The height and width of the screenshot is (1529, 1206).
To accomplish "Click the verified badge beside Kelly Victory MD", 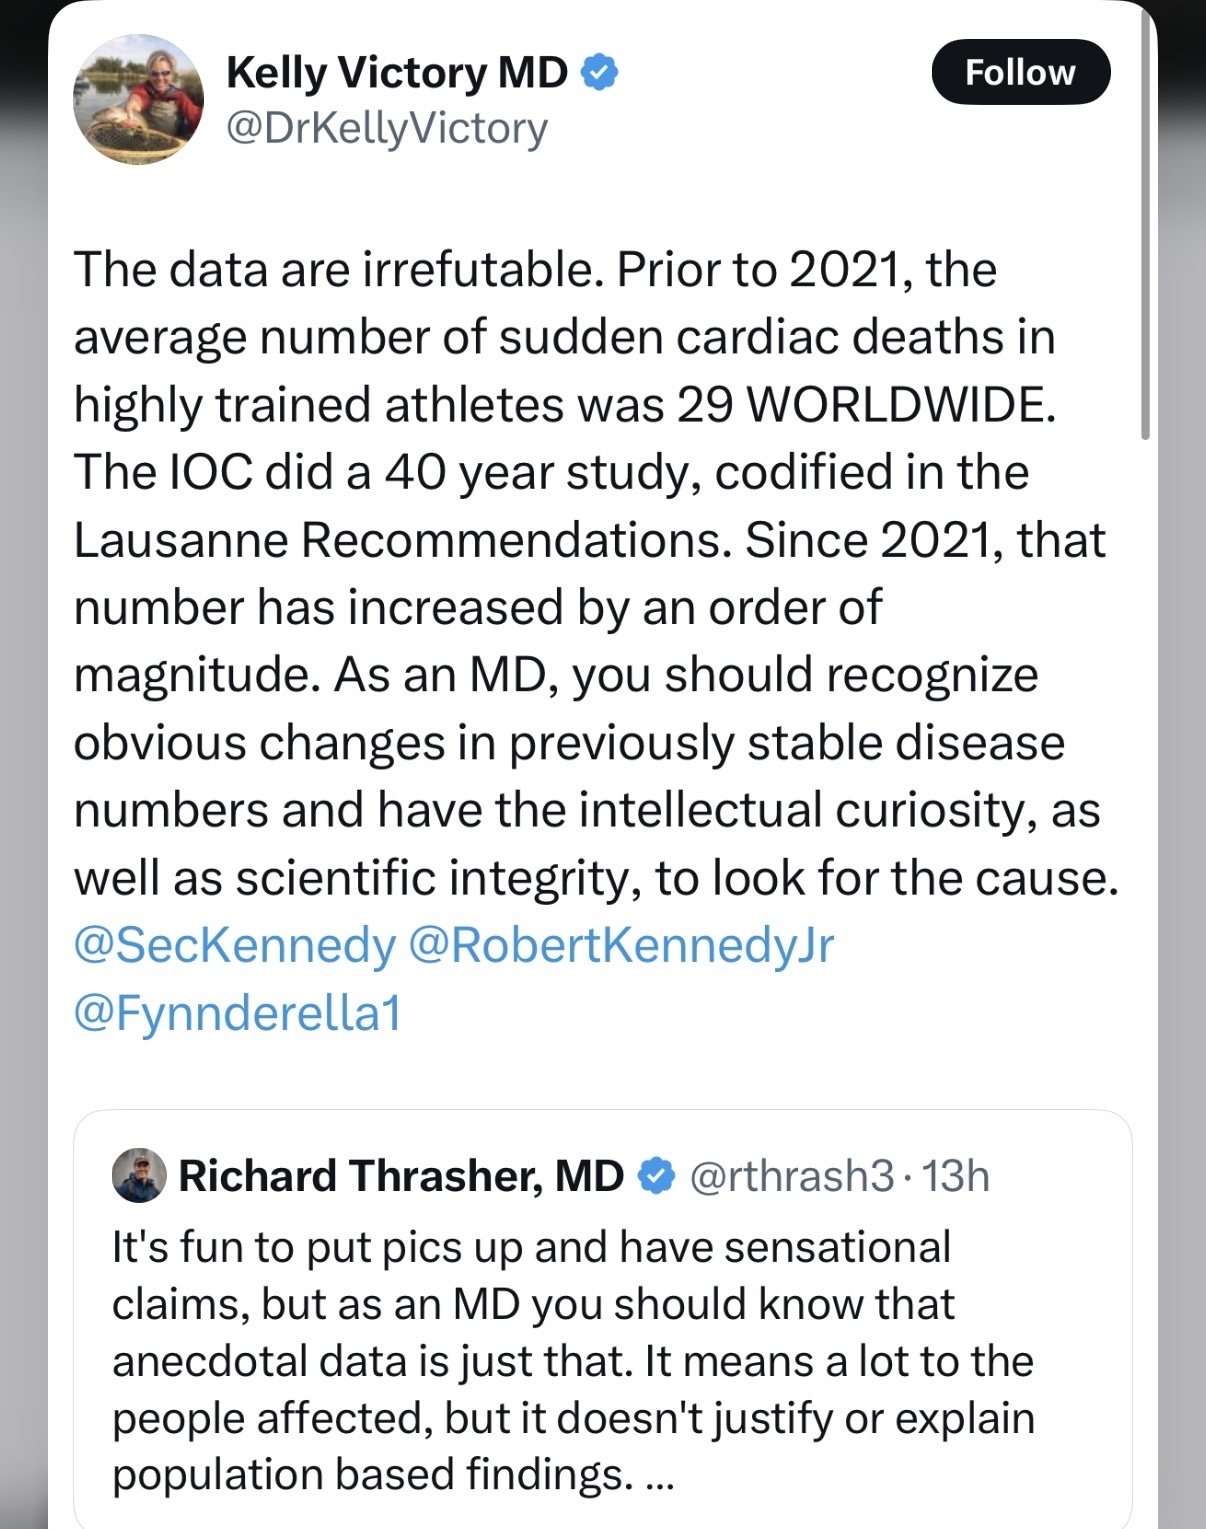I will click(600, 72).
